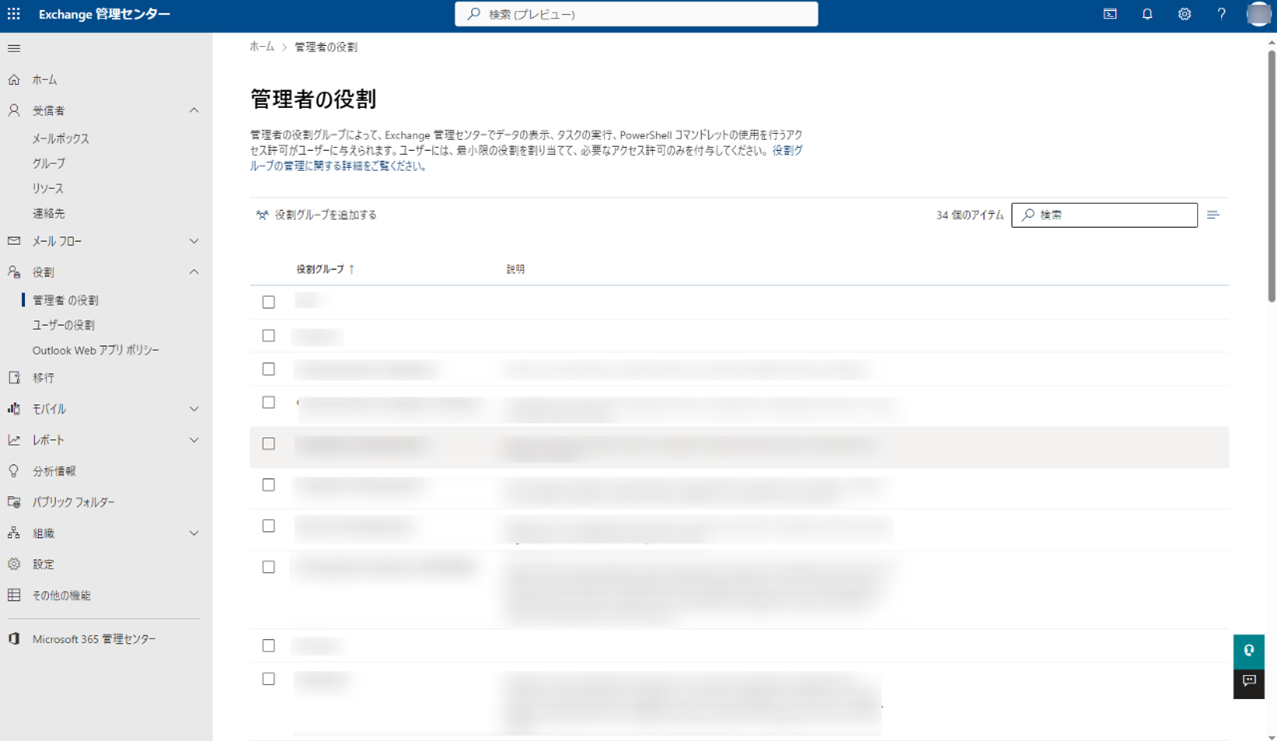Click 役割グループを追加する button

(316, 215)
